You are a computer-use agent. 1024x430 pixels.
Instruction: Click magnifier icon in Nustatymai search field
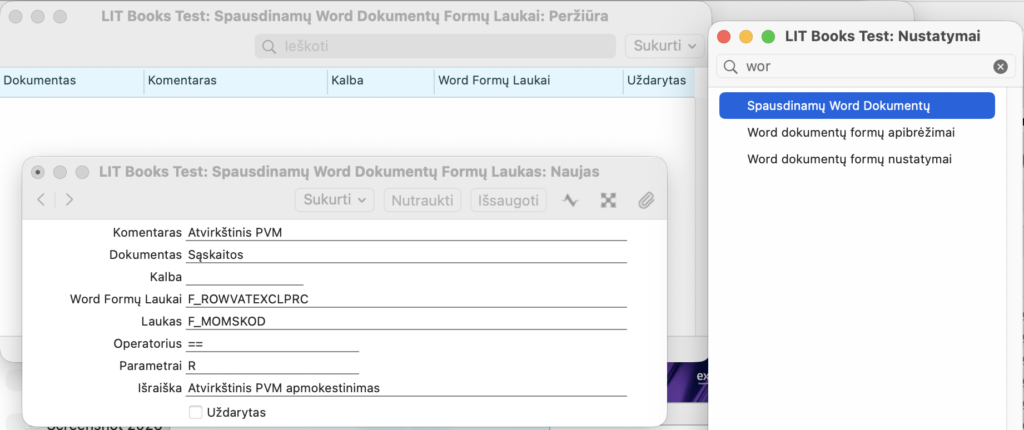click(731, 67)
